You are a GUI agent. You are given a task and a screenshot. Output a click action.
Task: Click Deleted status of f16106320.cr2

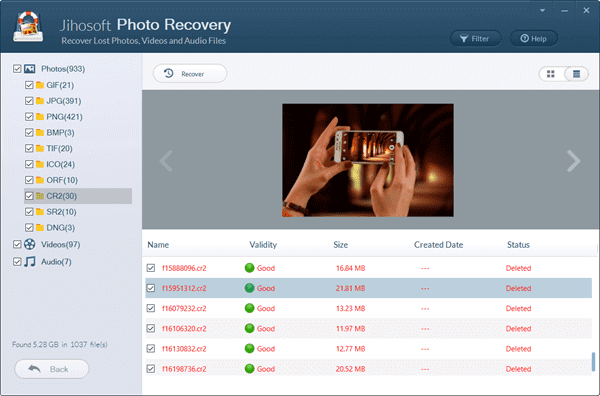[518, 328]
